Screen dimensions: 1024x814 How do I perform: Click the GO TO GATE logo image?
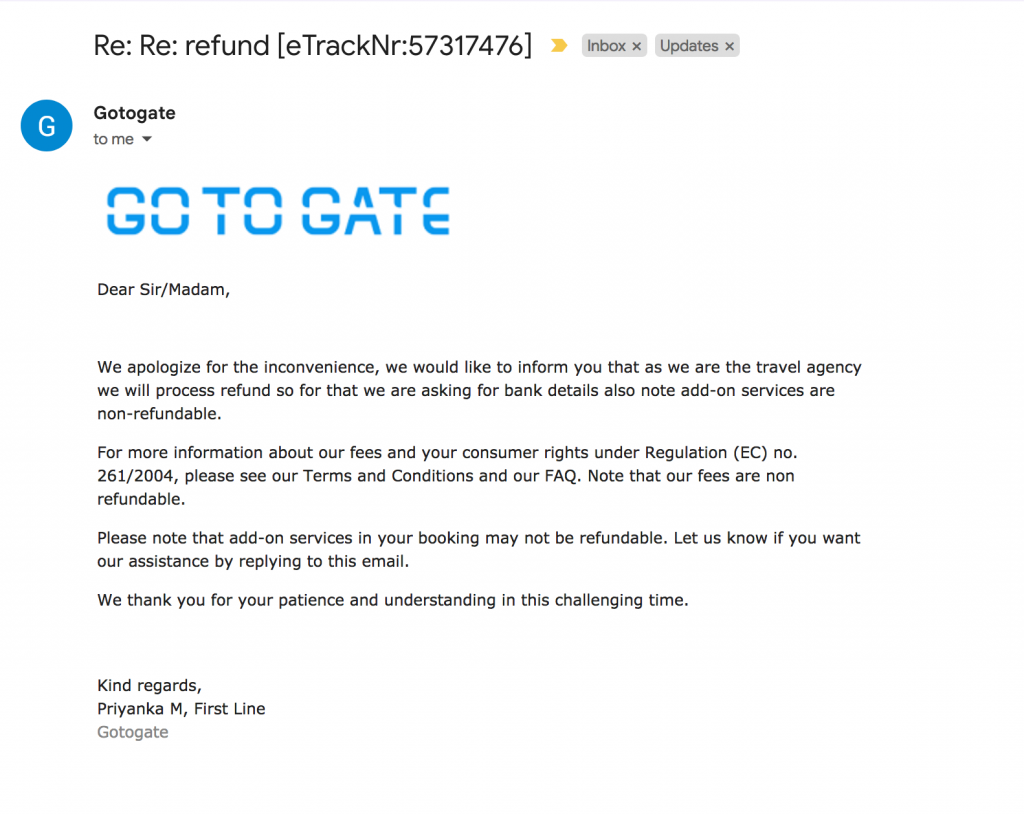[x=278, y=211]
